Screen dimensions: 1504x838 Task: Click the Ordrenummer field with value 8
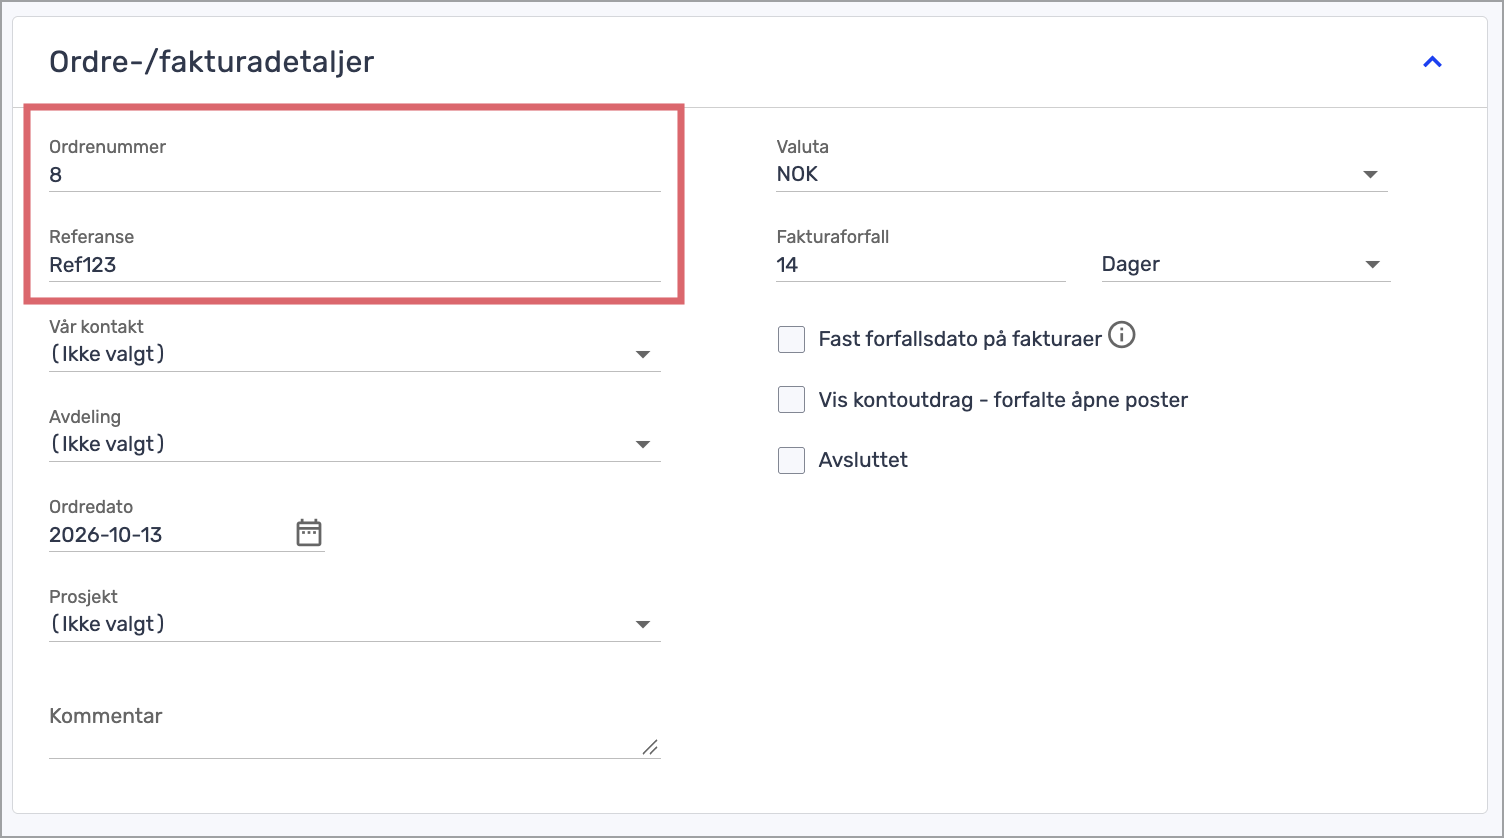(355, 175)
